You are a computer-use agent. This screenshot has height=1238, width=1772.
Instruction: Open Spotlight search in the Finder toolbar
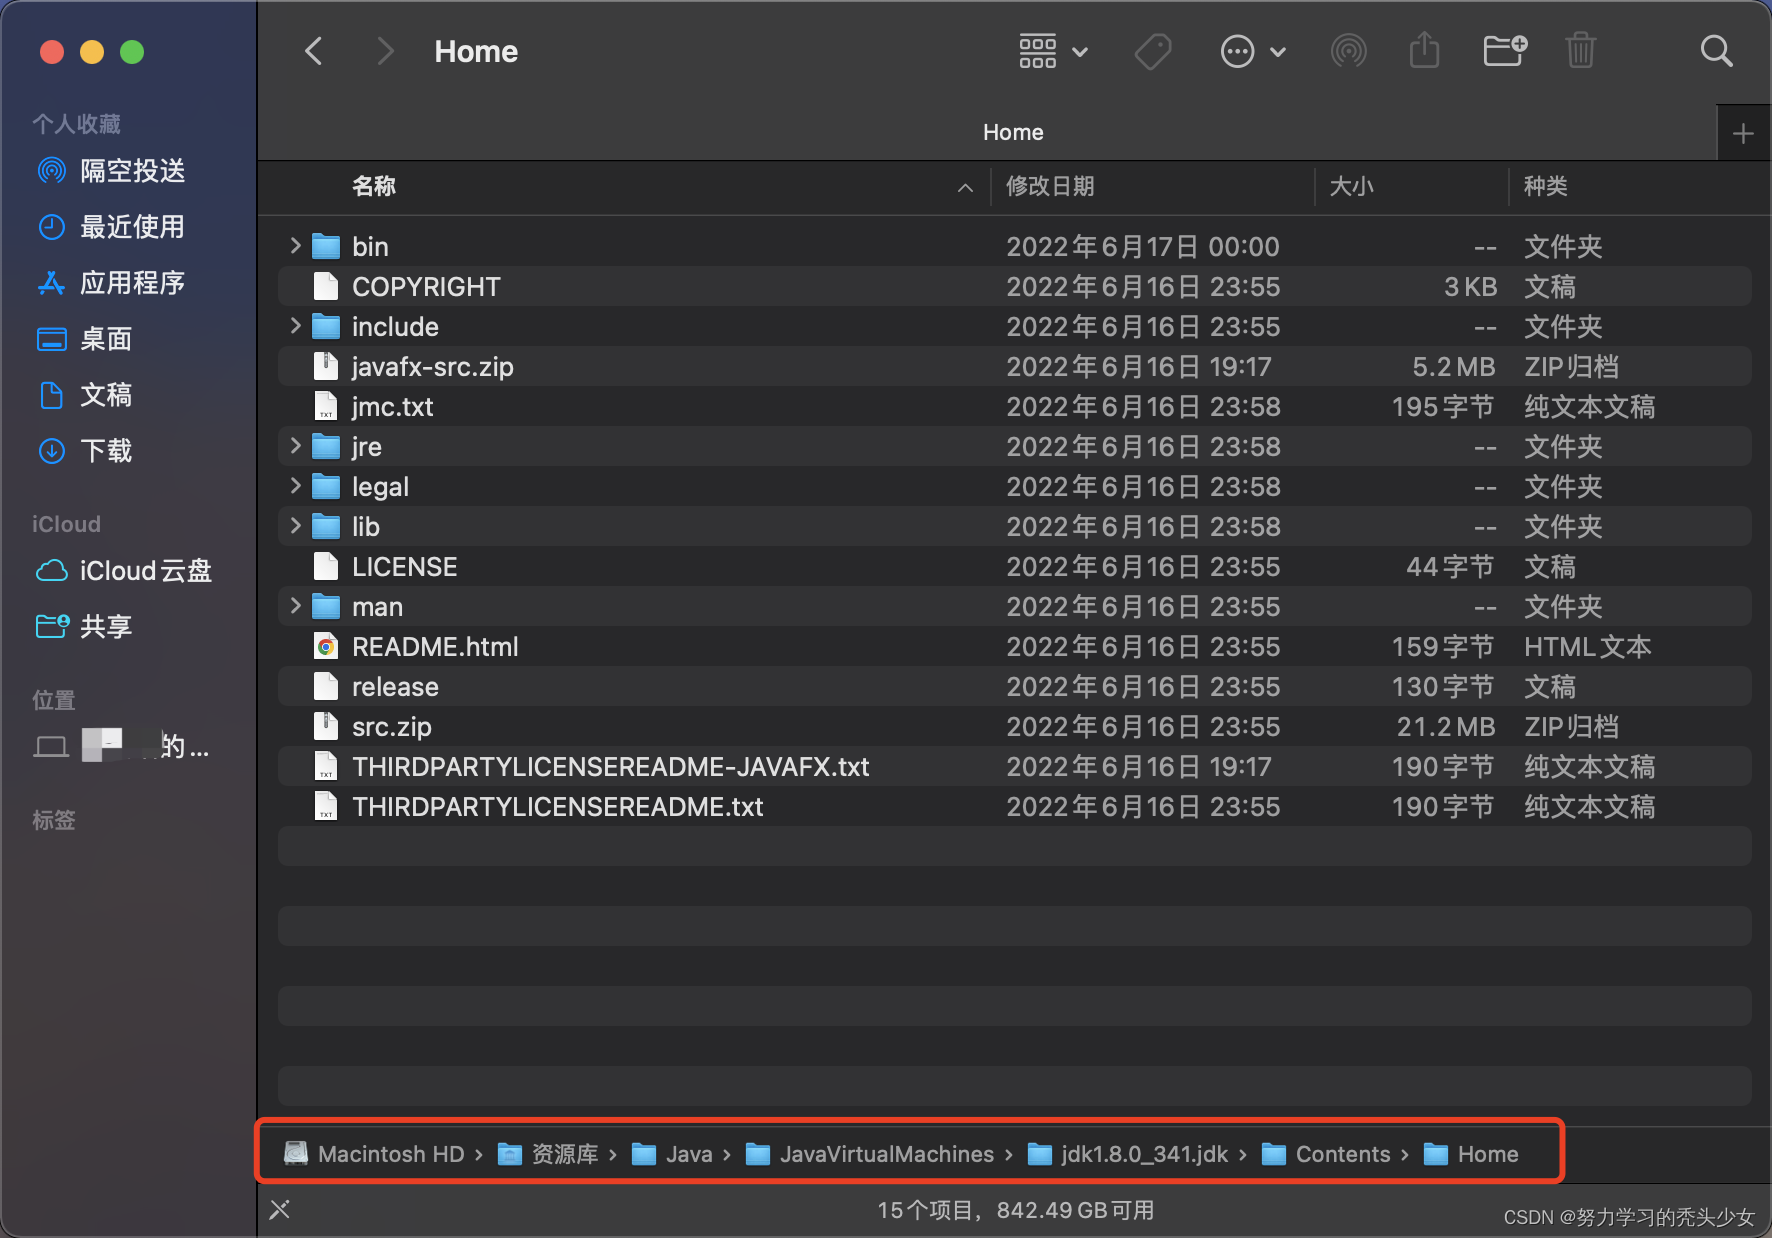[x=1716, y=51]
